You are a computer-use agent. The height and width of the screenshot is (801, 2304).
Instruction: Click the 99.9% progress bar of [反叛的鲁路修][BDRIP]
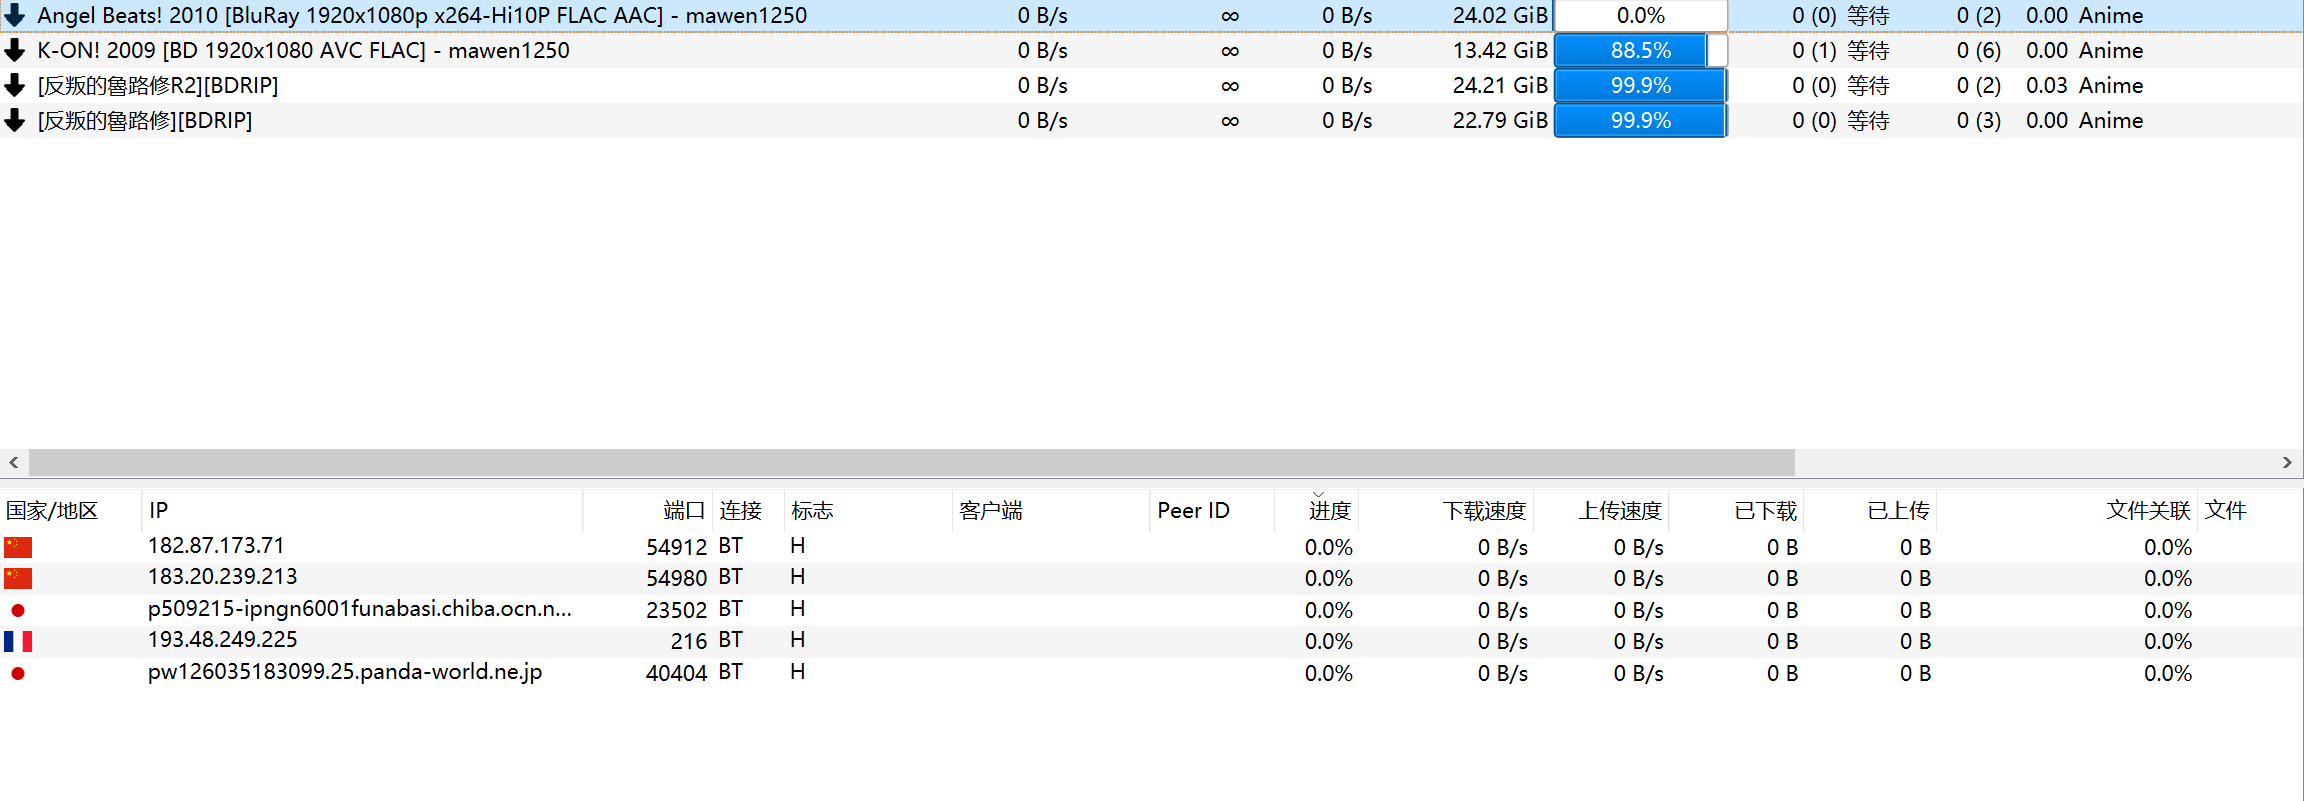1641,120
